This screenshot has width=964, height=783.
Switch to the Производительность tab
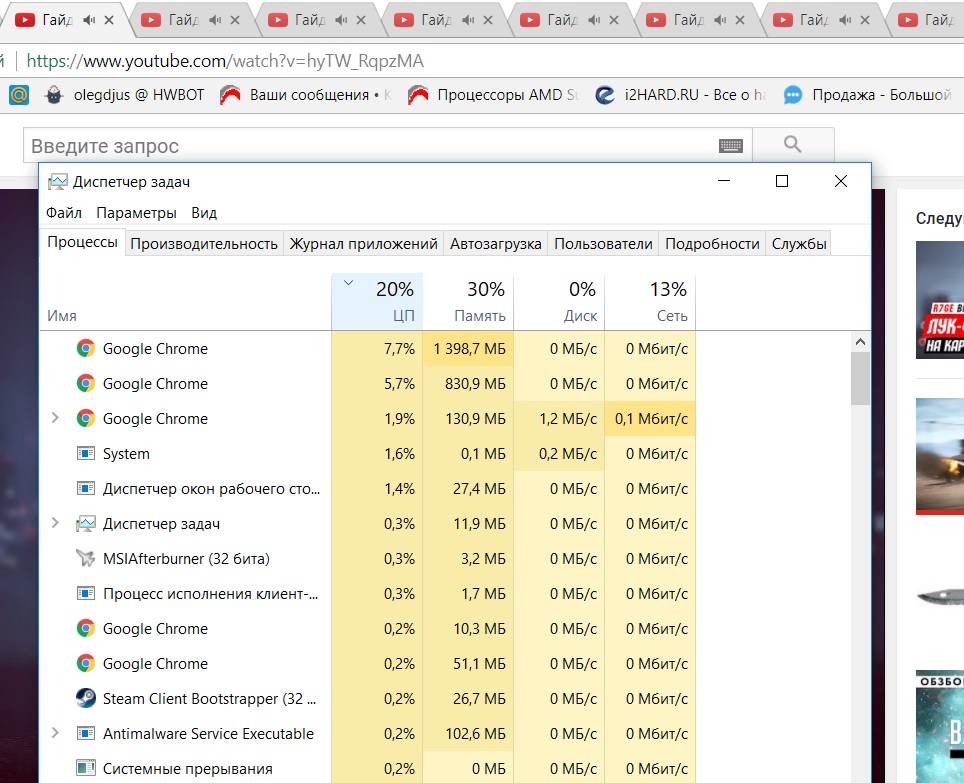204,243
